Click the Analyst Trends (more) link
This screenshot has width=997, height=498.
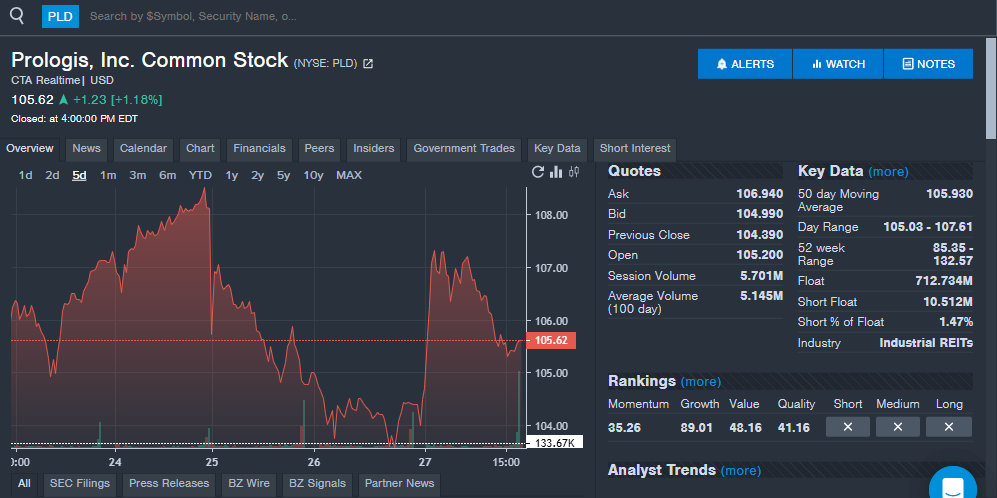741,471
